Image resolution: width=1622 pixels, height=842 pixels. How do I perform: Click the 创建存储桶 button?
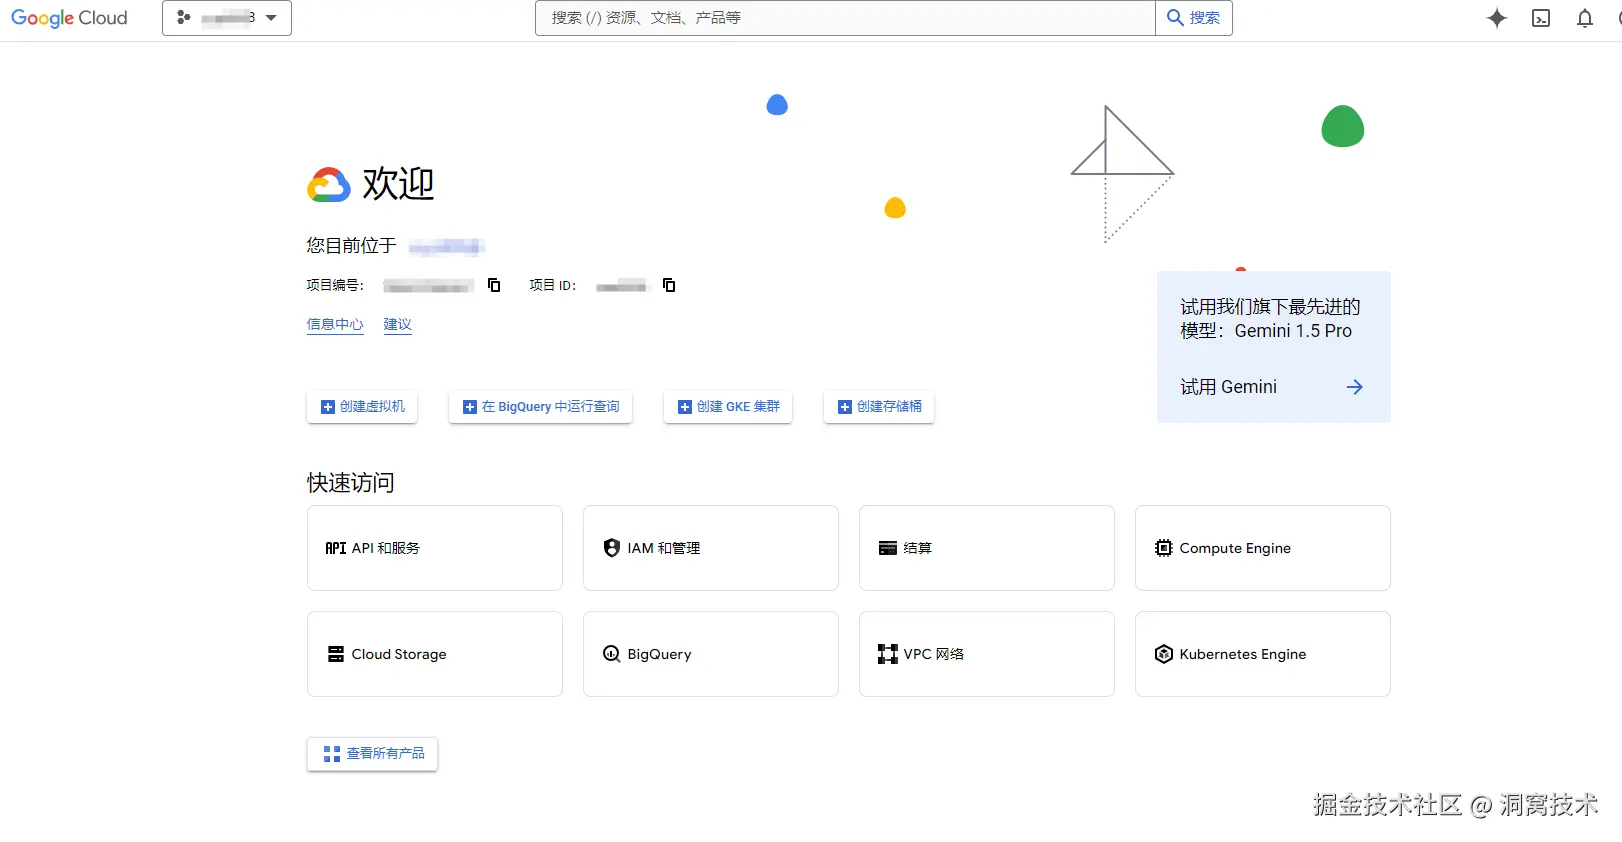click(x=879, y=407)
